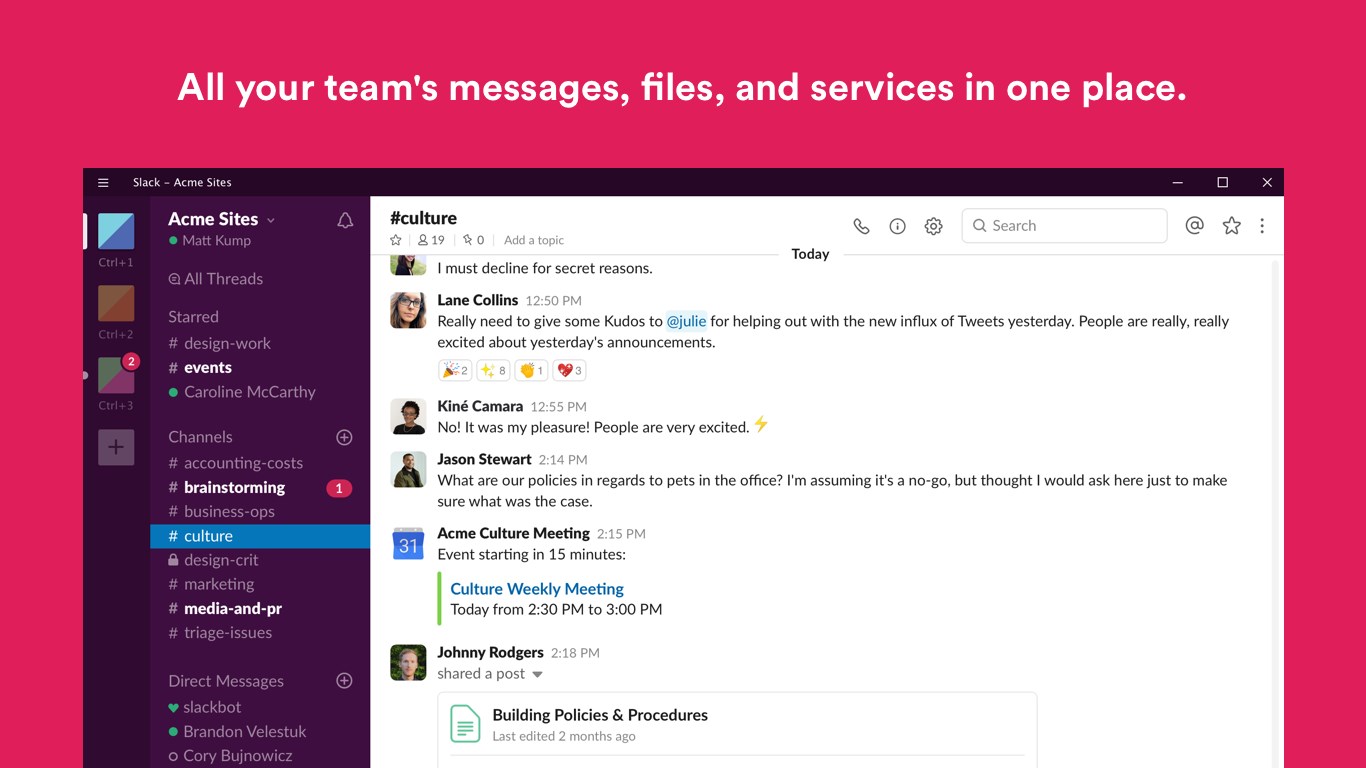Open private design-crit channel
This screenshot has height=768, width=1366.
click(x=214, y=560)
